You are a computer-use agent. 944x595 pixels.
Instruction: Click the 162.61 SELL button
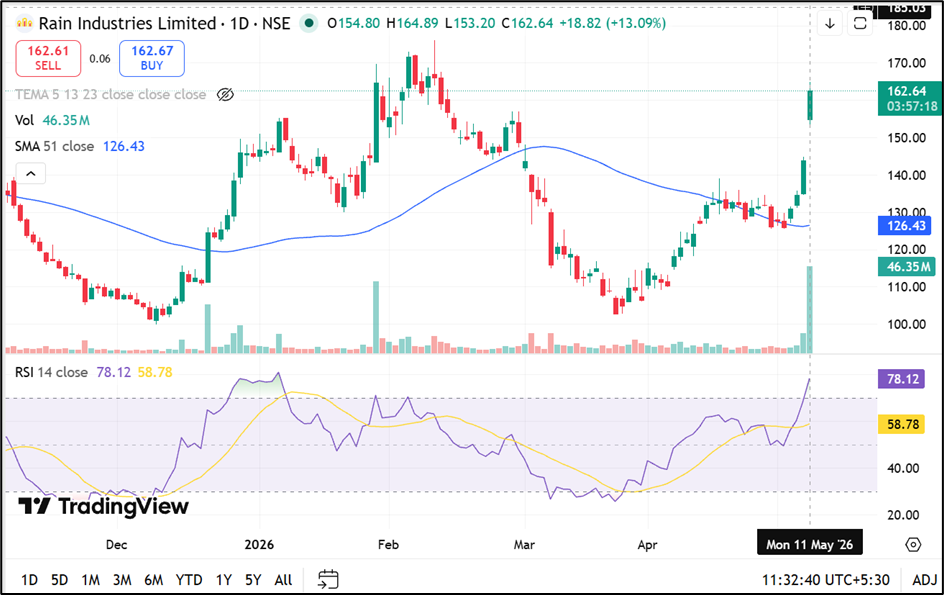pyautogui.click(x=48, y=58)
